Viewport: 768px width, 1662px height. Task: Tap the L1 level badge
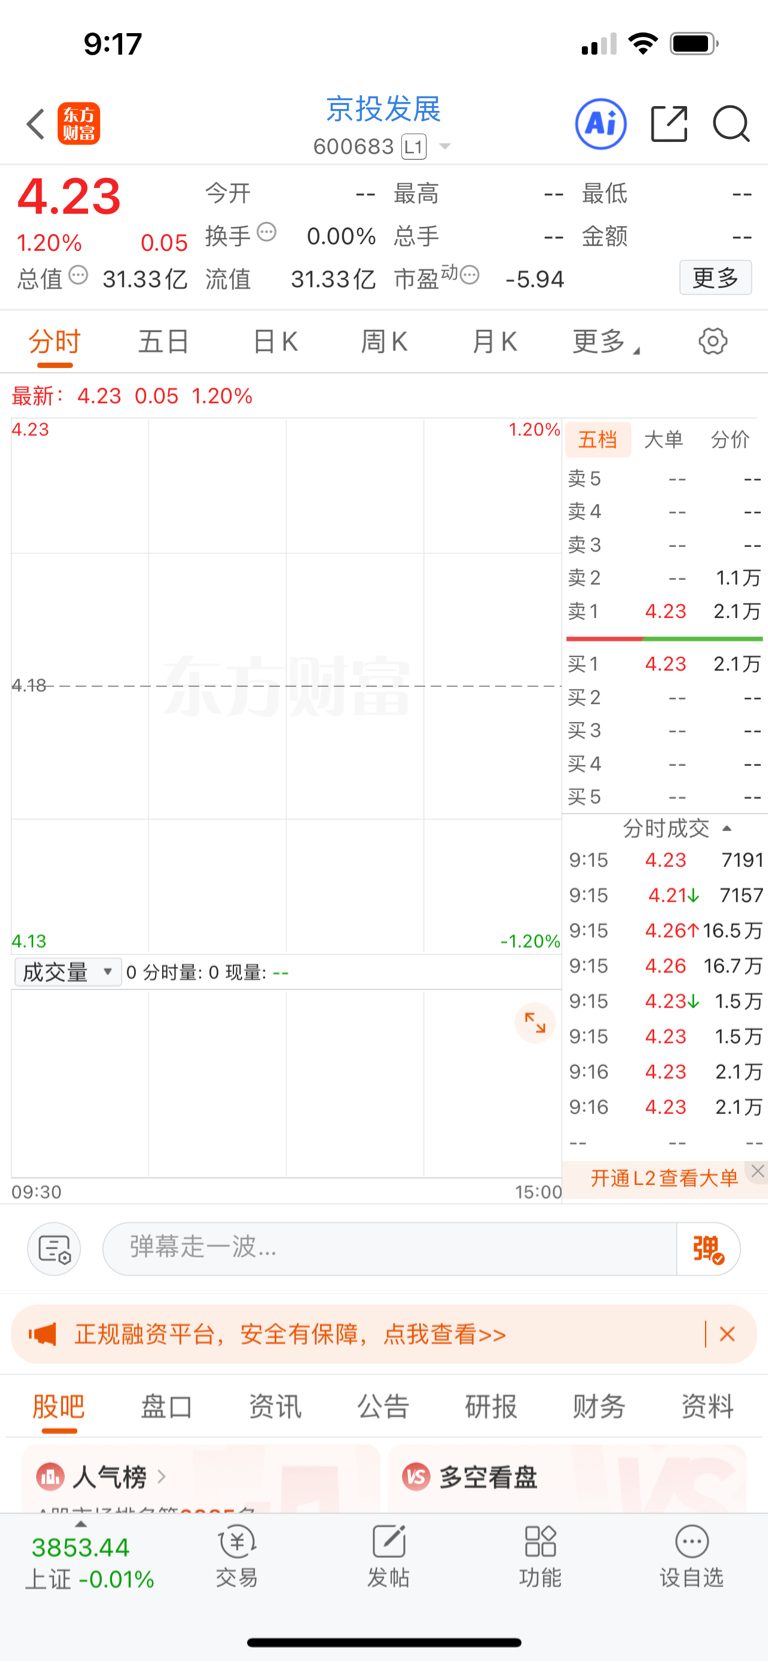pyautogui.click(x=414, y=147)
